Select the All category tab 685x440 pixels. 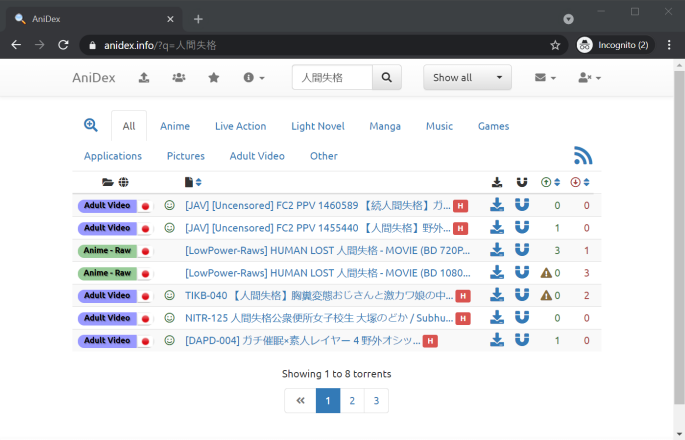[129, 126]
